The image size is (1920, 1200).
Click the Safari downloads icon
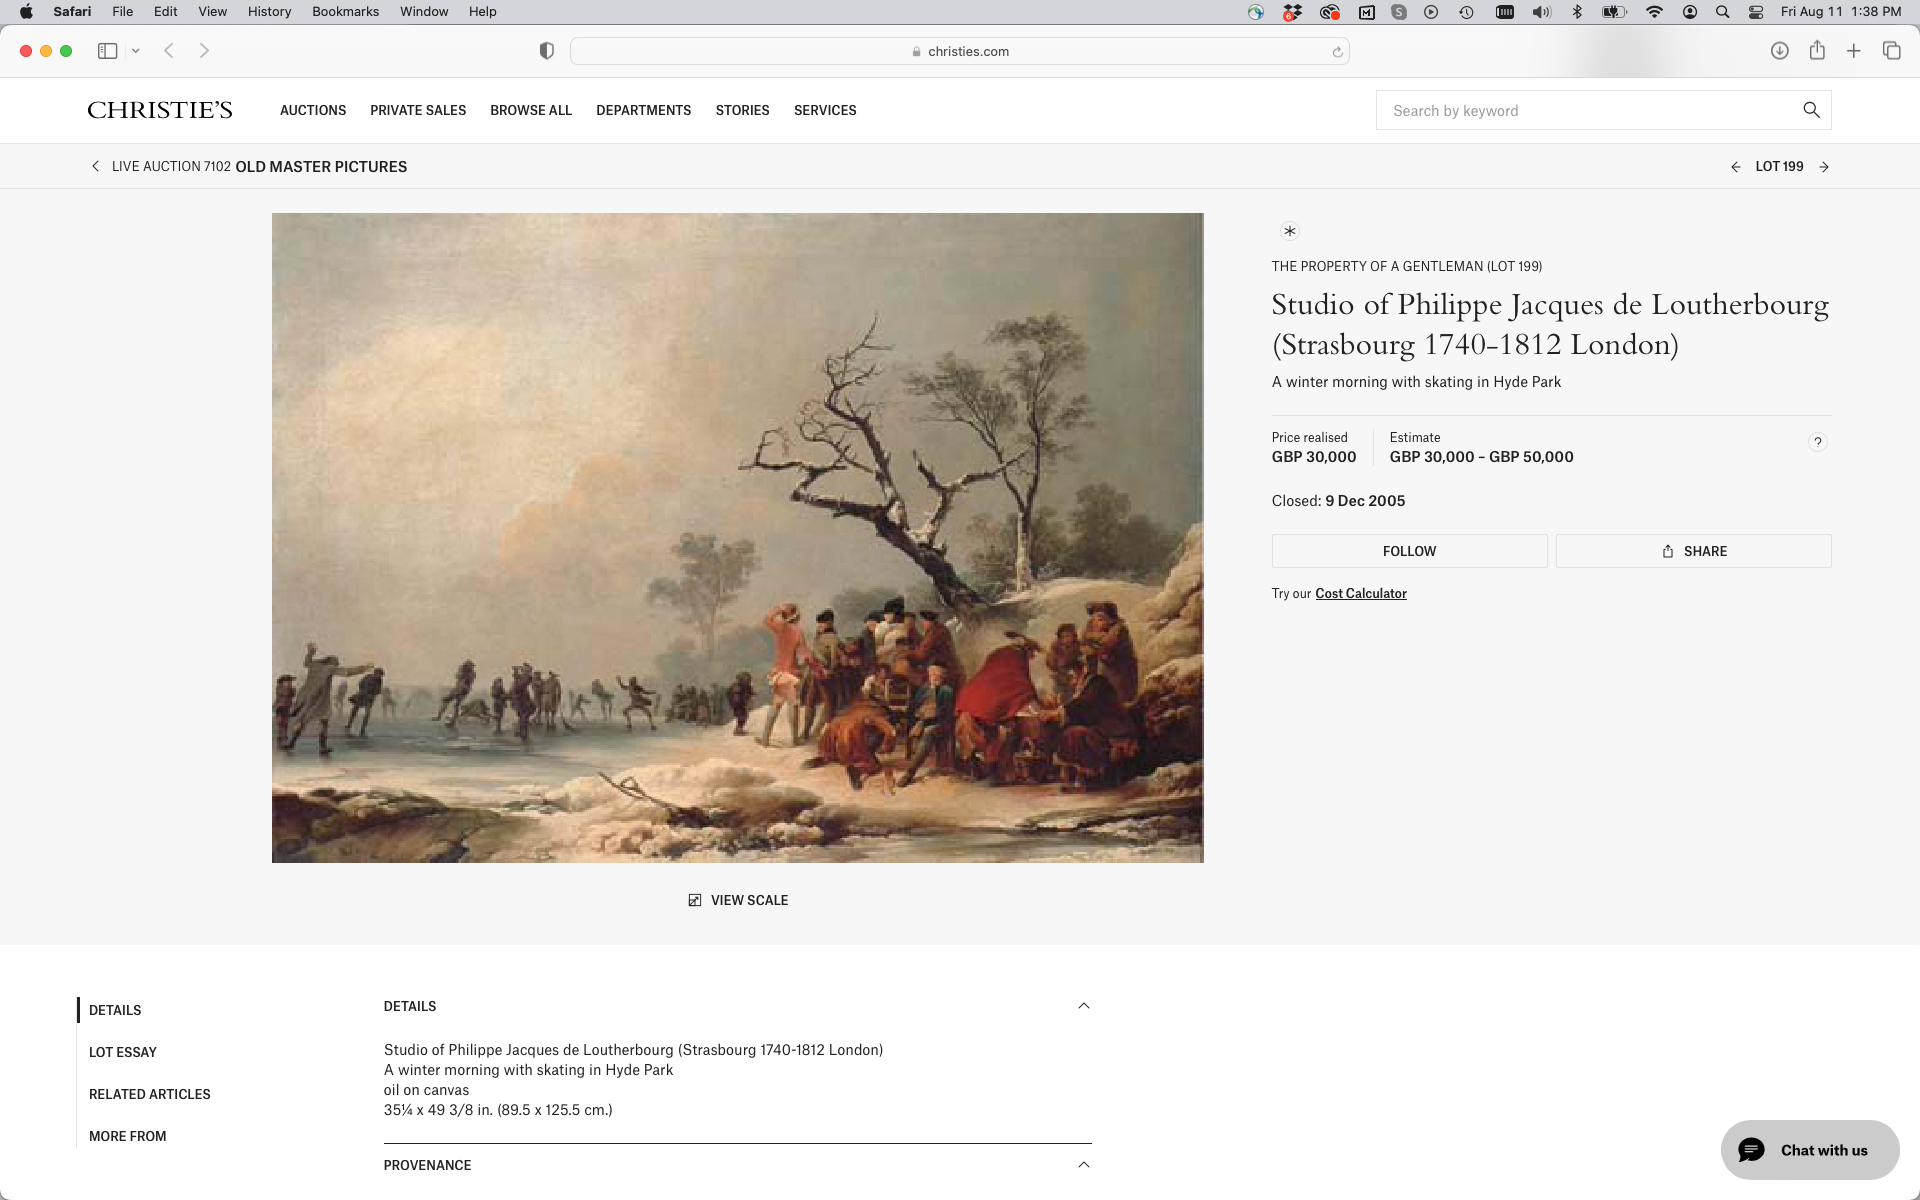pos(1780,51)
